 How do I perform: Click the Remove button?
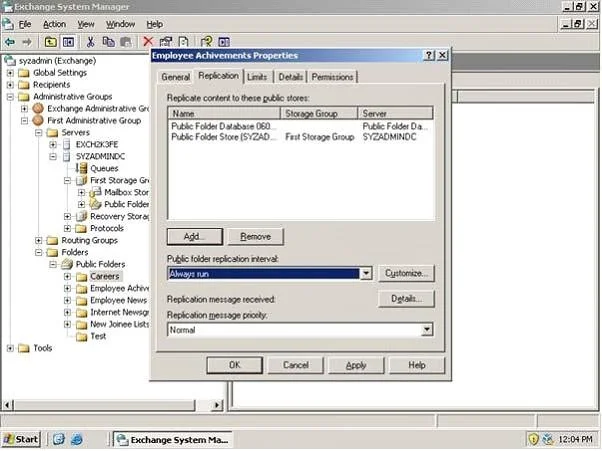pos(255,236)
